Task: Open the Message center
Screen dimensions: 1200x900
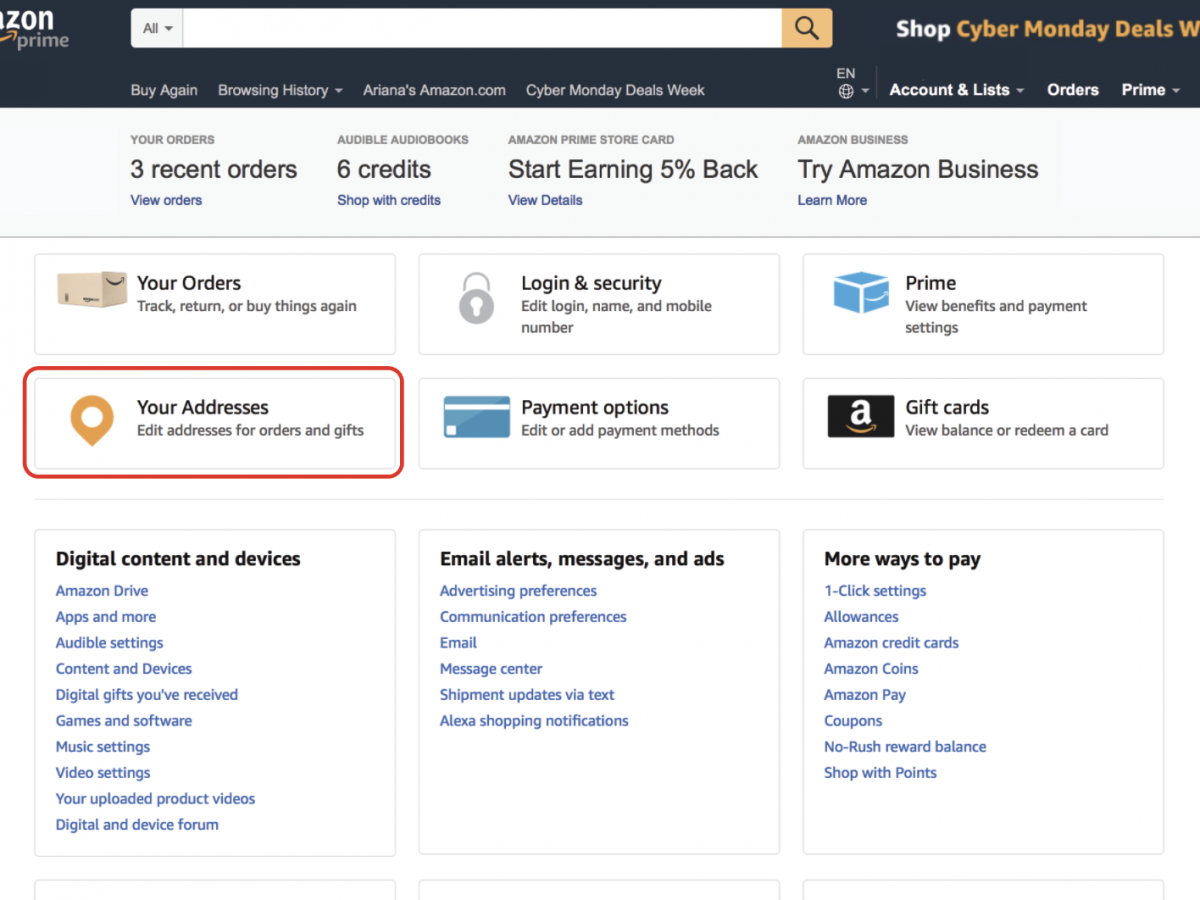Action: click(491, 669)
